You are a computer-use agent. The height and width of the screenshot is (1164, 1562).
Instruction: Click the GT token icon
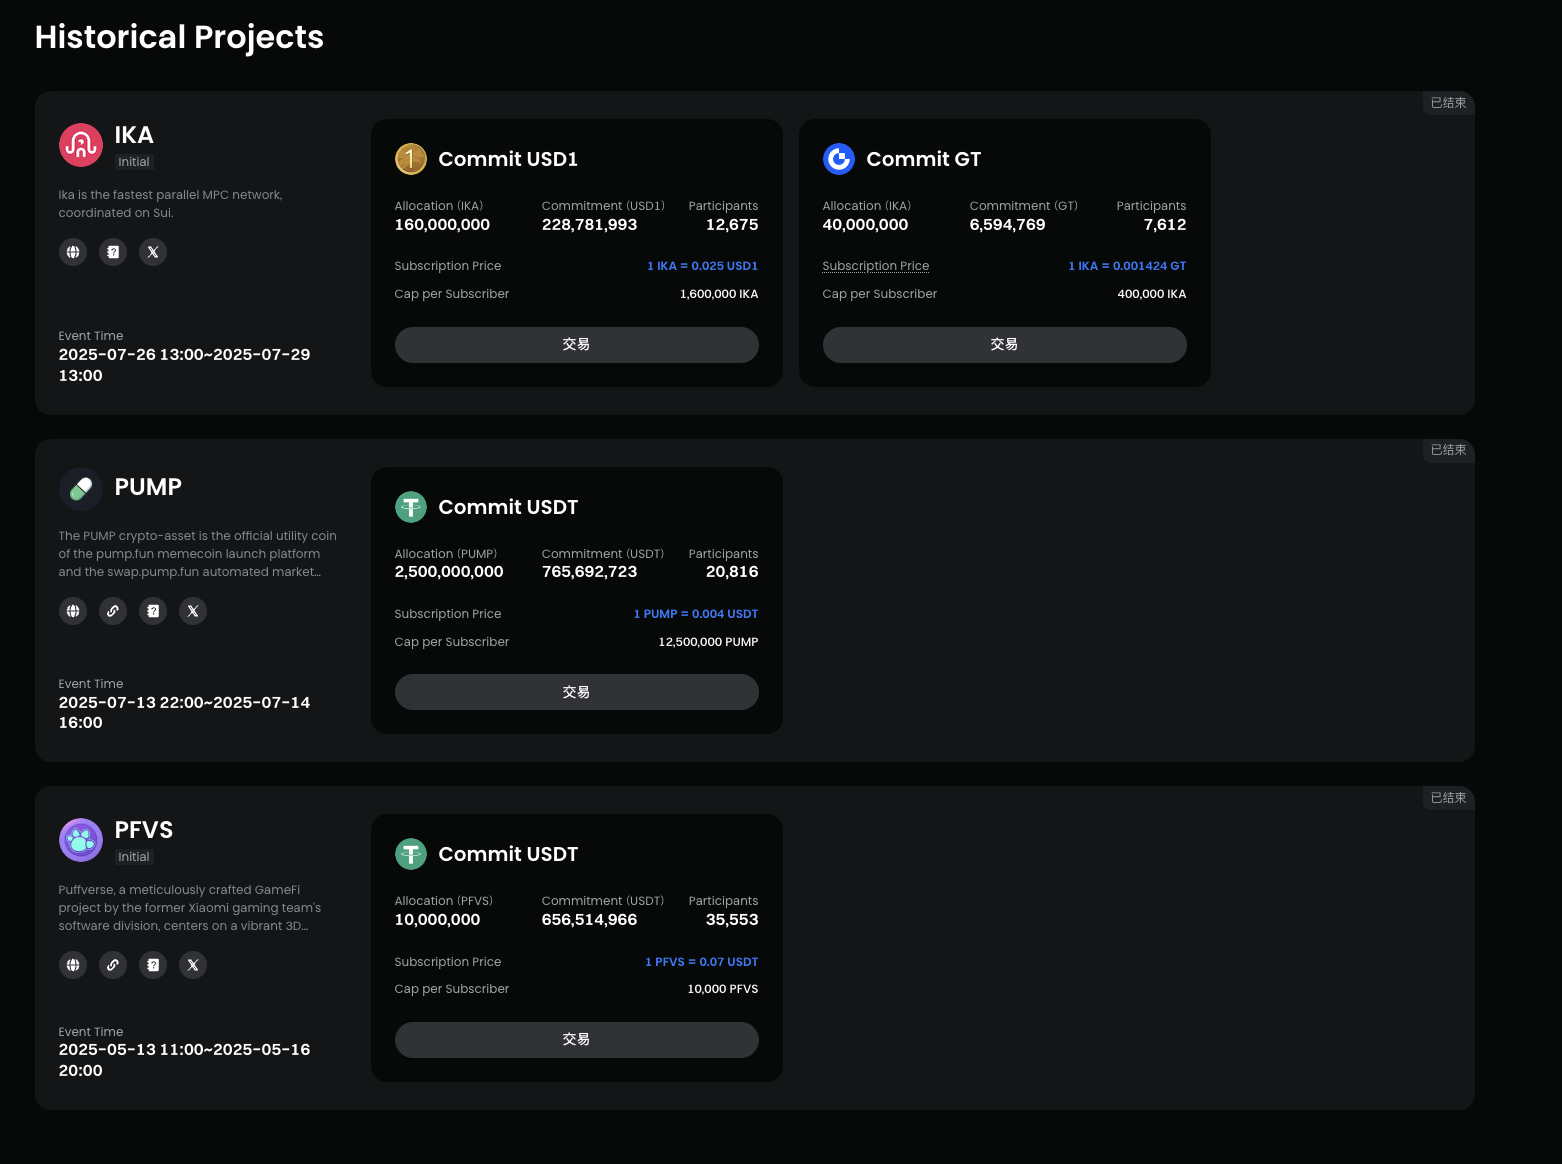(839, 159)
